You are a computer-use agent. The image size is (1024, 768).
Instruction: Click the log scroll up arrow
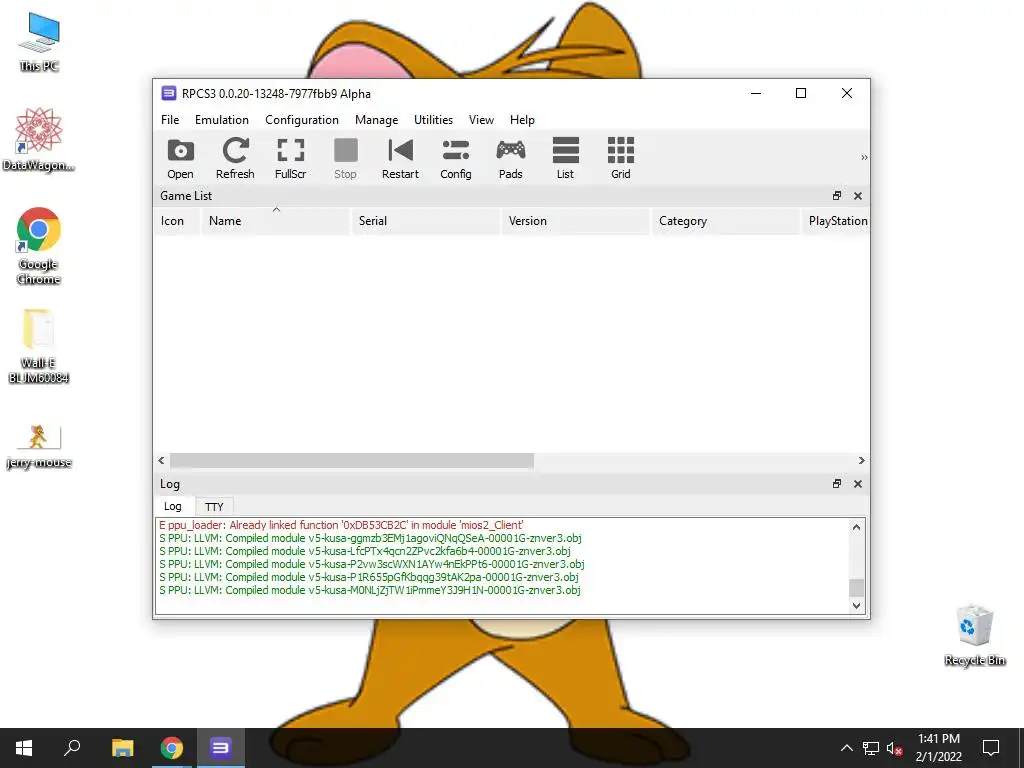pyautogui.click(x=856, y=527)
